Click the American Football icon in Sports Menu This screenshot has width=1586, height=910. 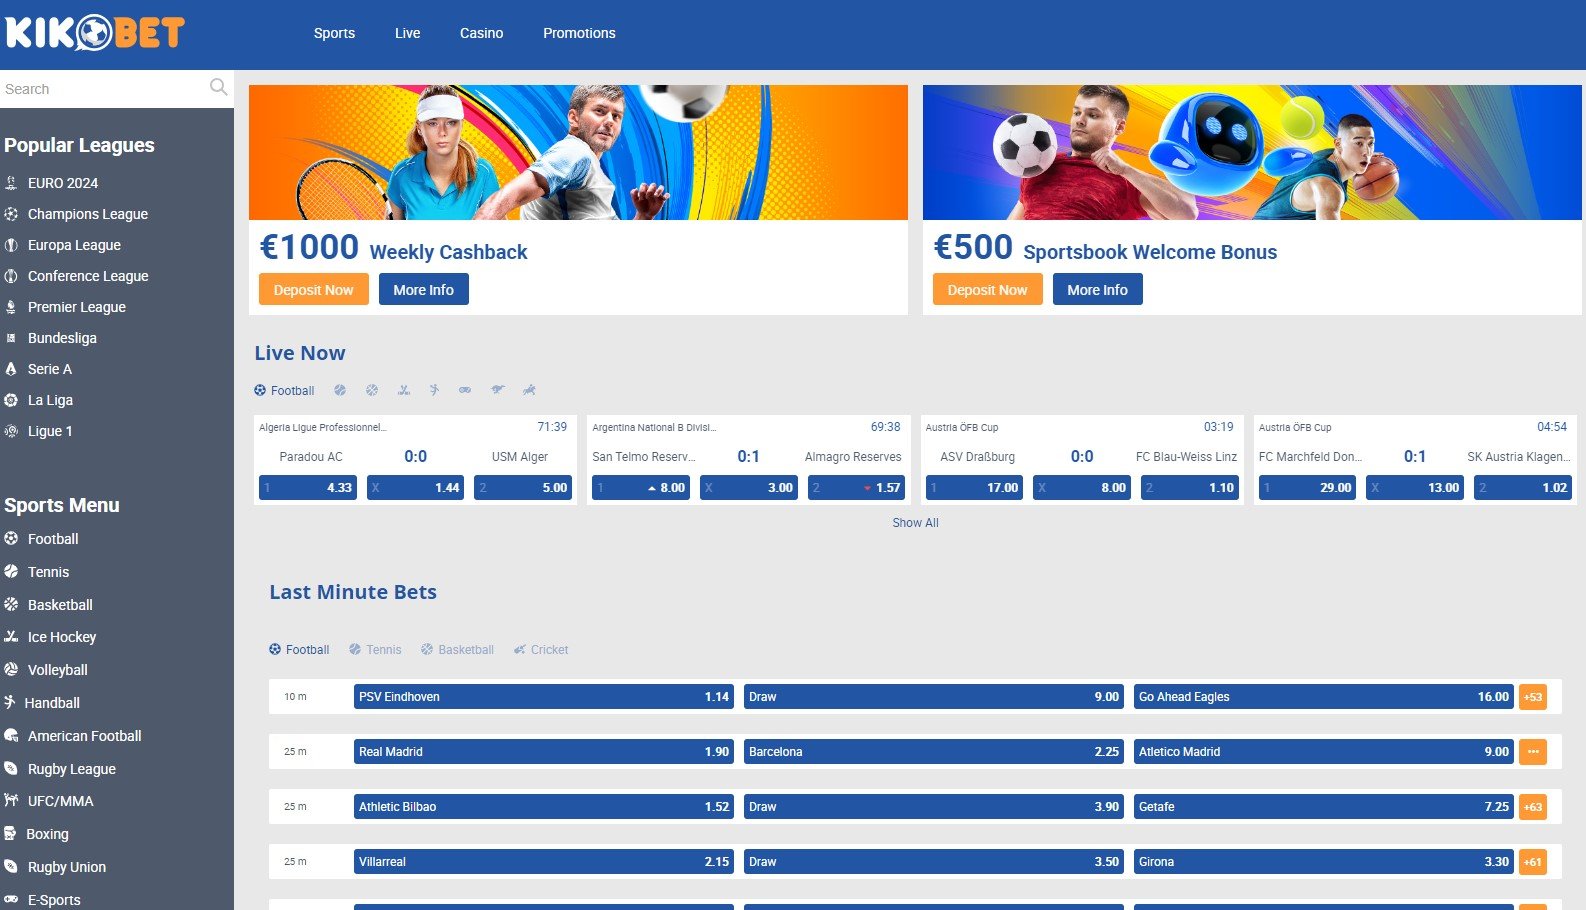pos(11,735)
